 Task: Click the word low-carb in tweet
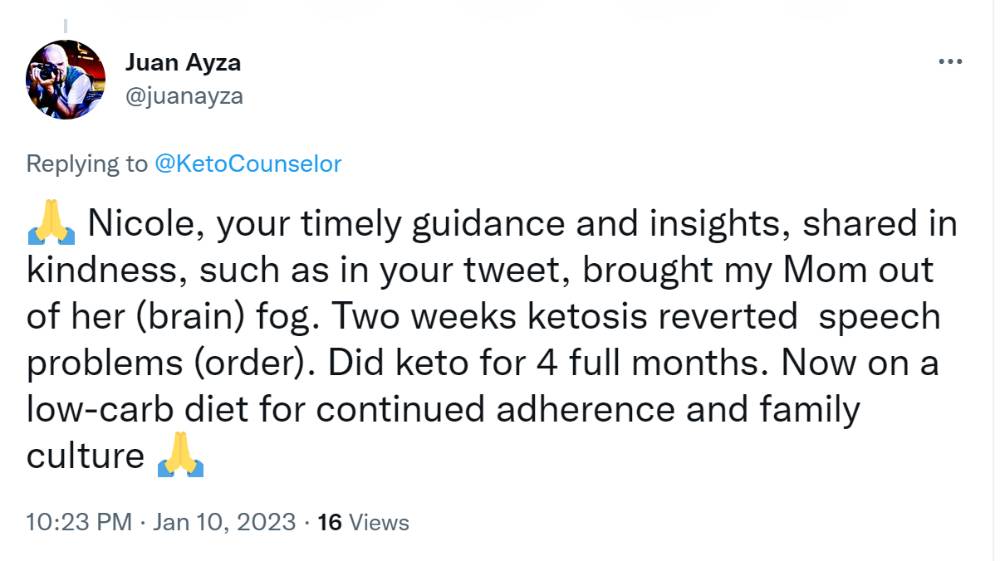pos(100,409)
